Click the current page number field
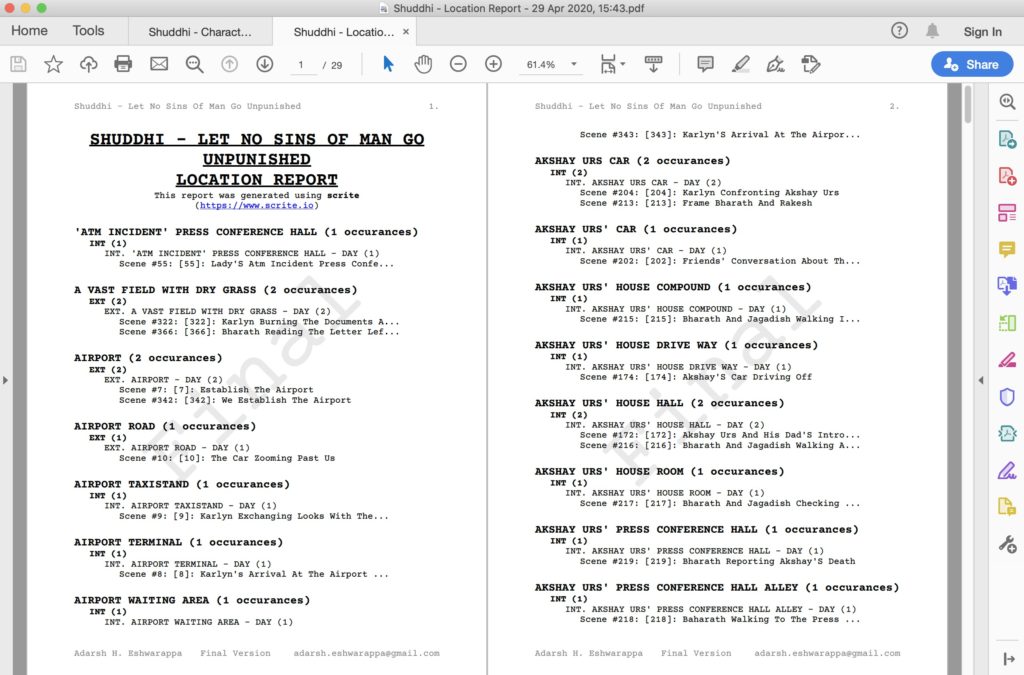This screenshot has width=1024, height=675. (301, 65)
